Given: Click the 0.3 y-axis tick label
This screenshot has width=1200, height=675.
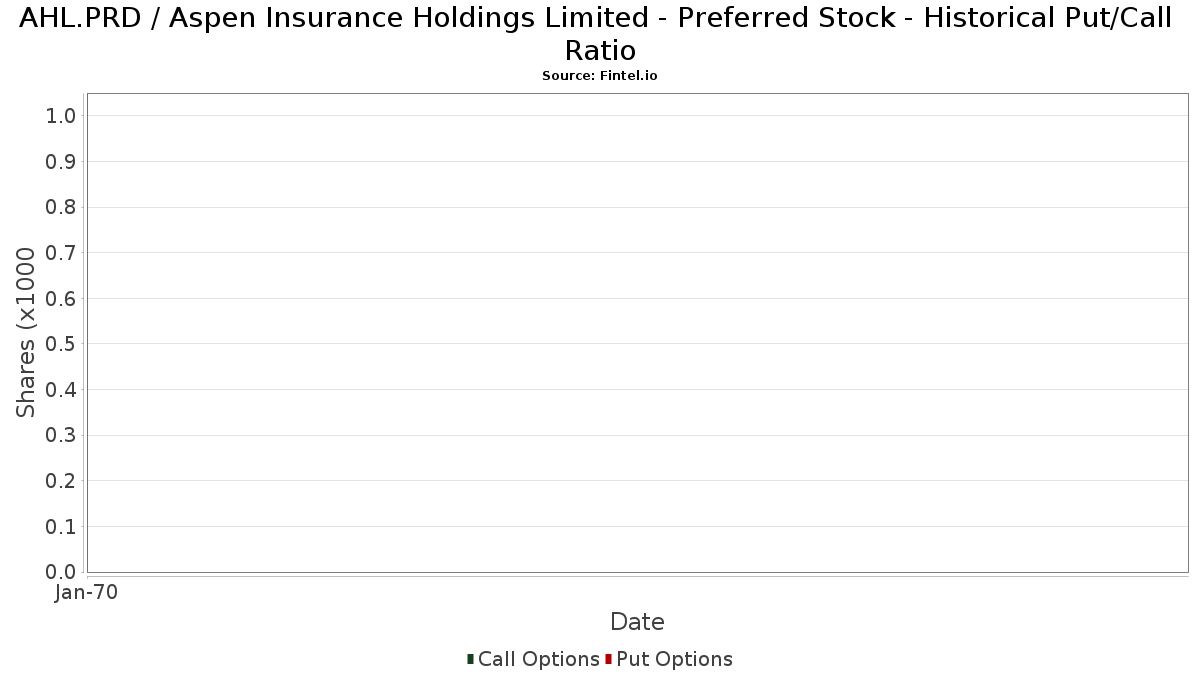Looking at the screenshot, I should point(61,435).
